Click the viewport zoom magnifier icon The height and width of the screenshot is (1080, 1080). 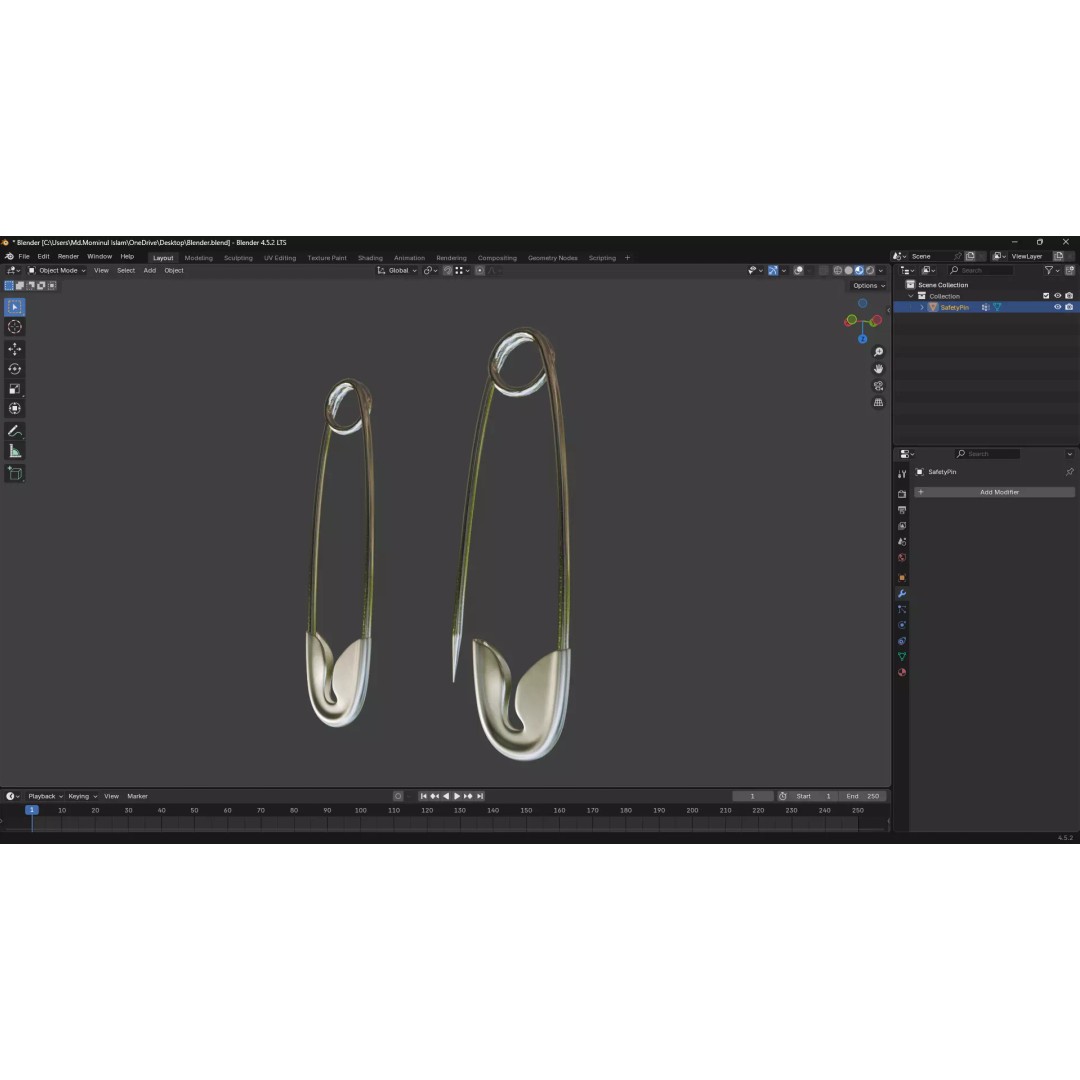click(x=878, y=352)
